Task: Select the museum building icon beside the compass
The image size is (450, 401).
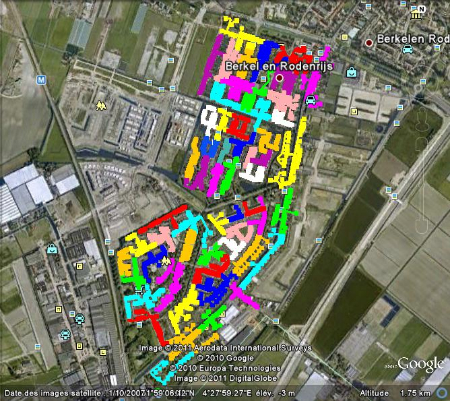Action: click(416, 15)
